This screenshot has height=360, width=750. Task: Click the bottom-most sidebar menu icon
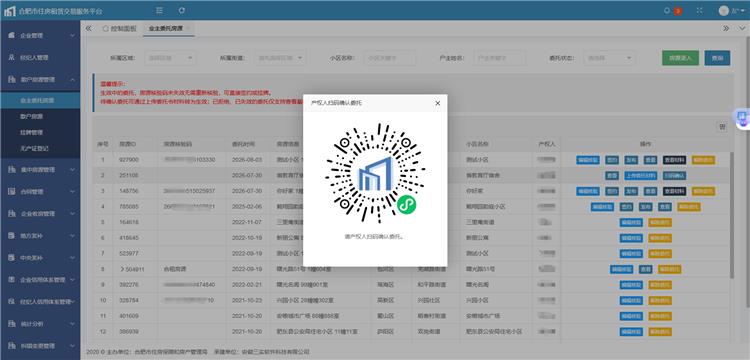11,346
